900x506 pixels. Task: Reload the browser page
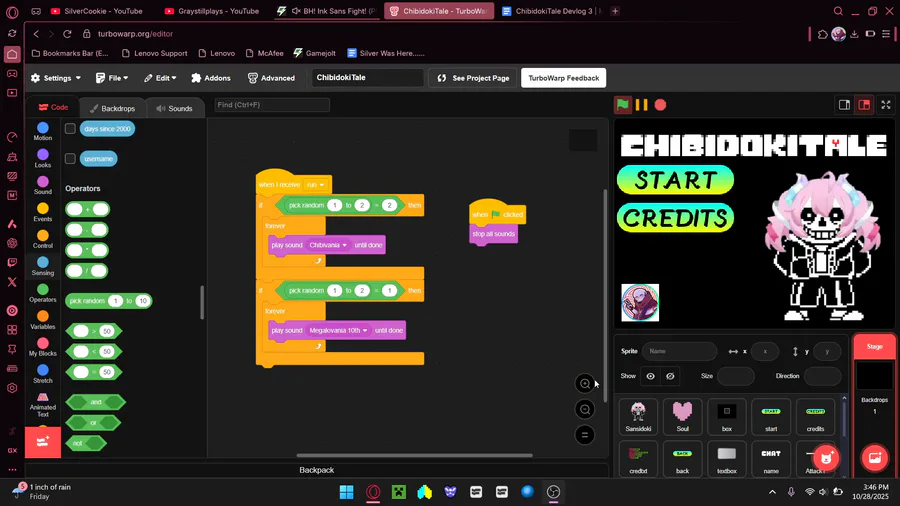tap(67, 34)
